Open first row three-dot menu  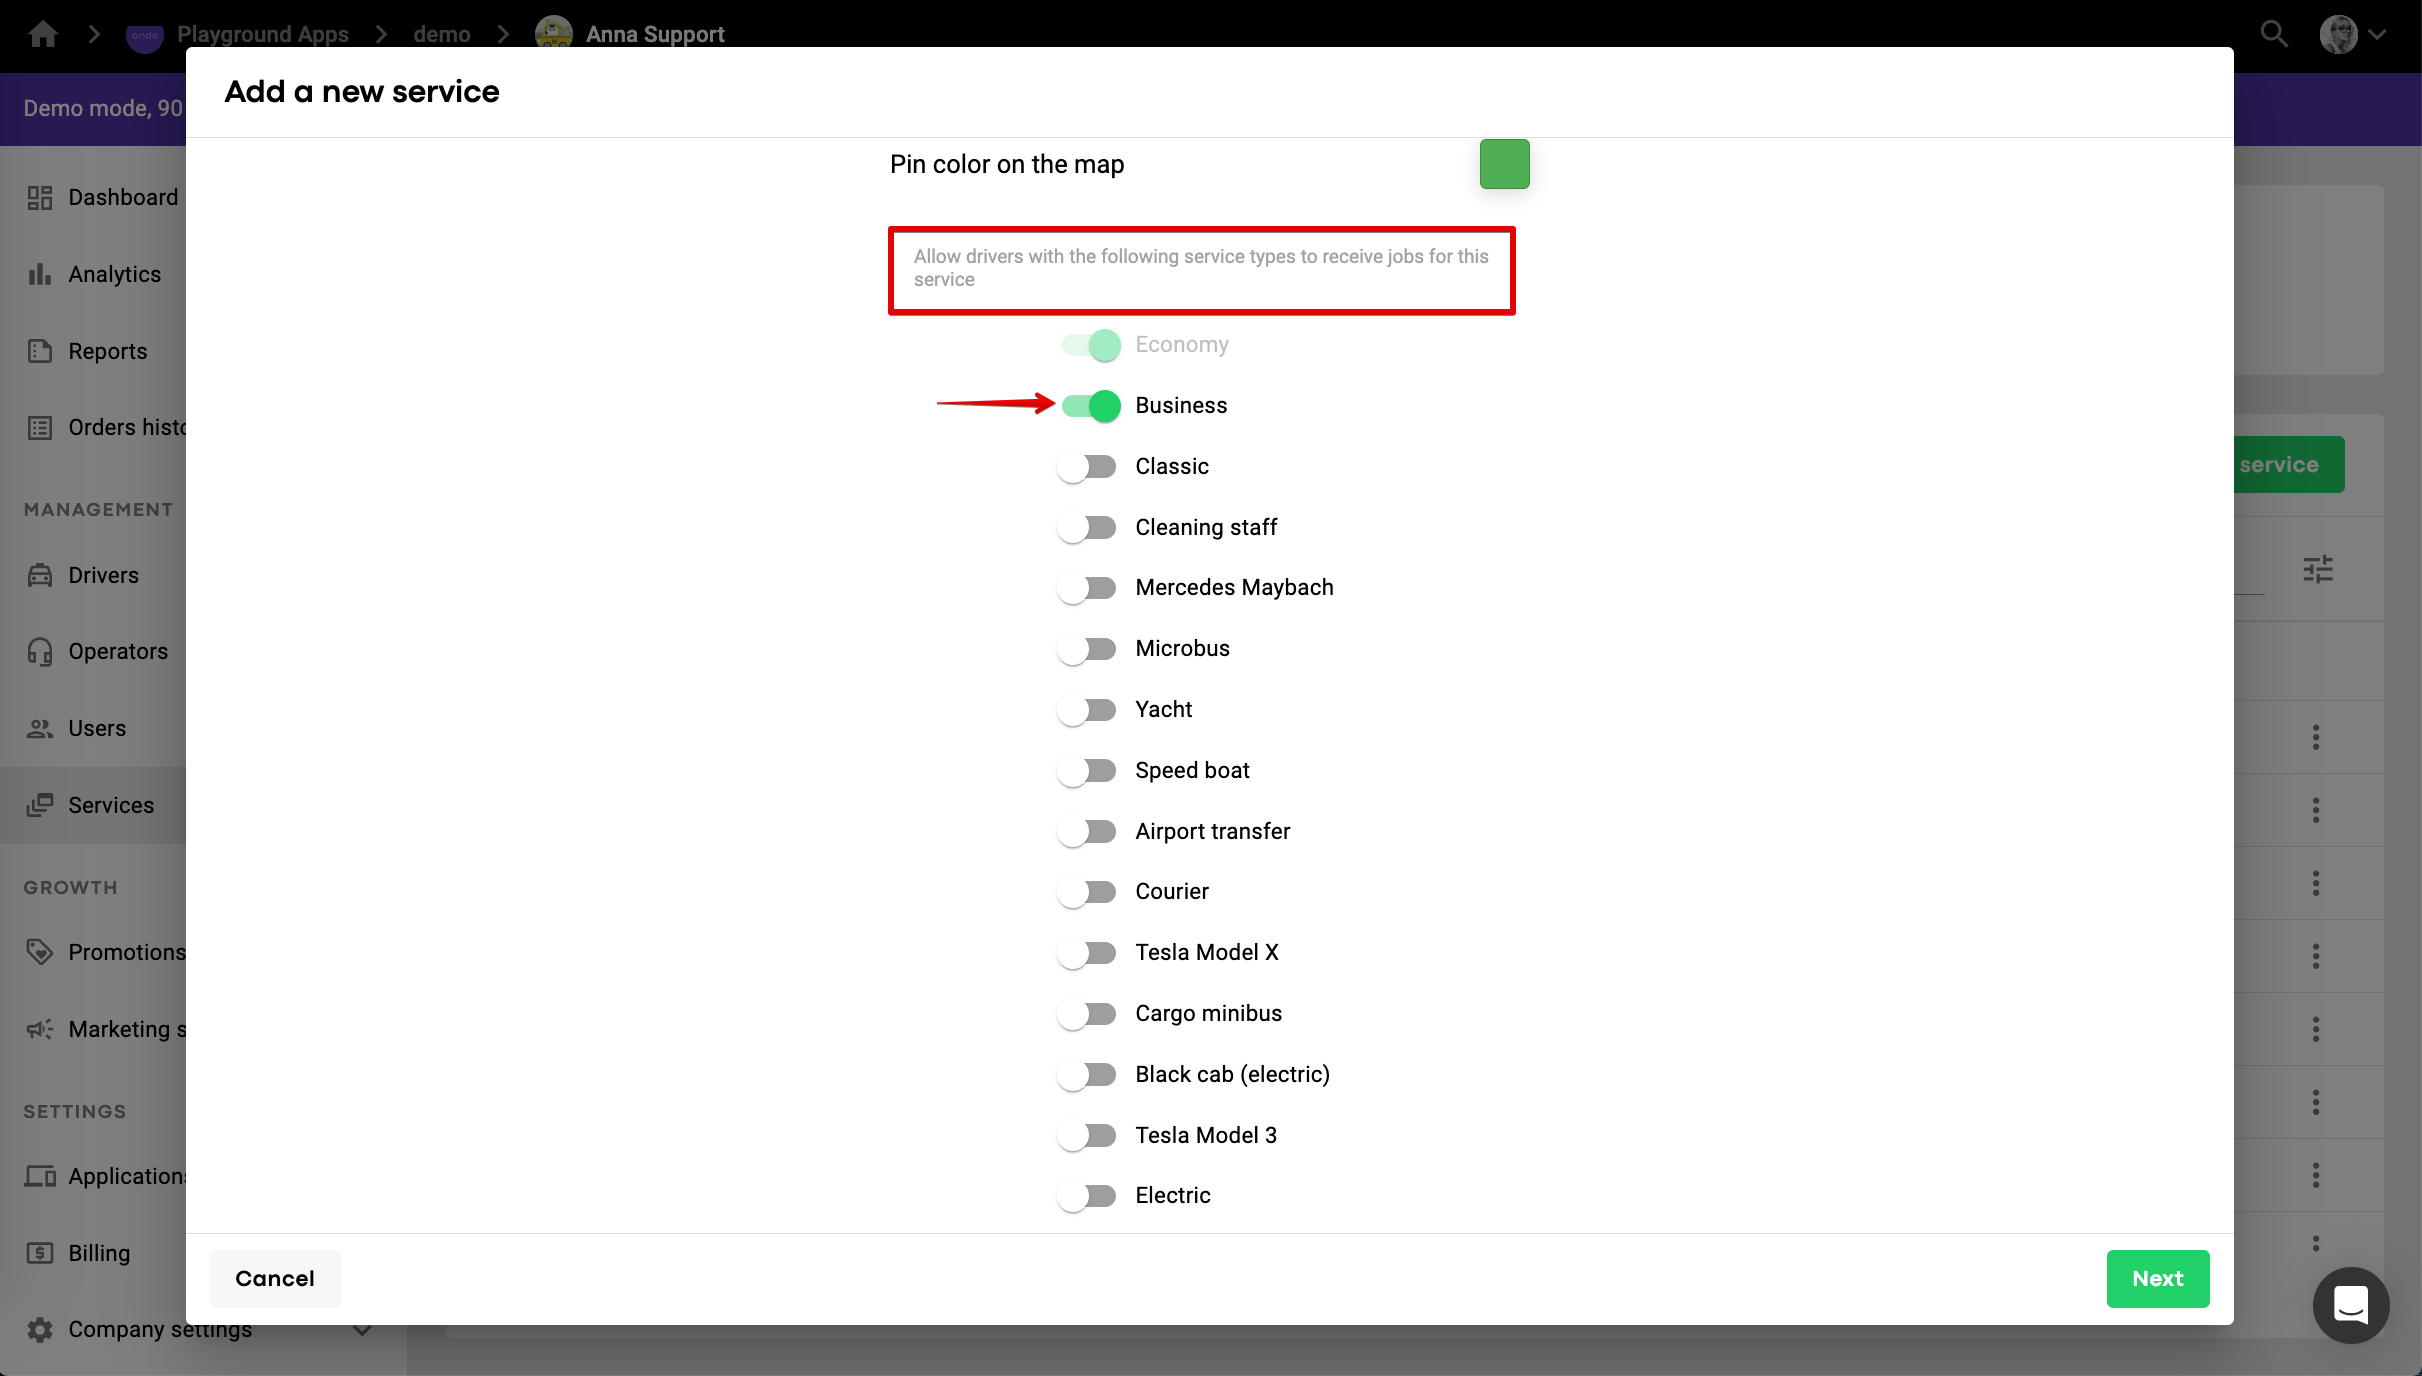tap(2315, 737)
